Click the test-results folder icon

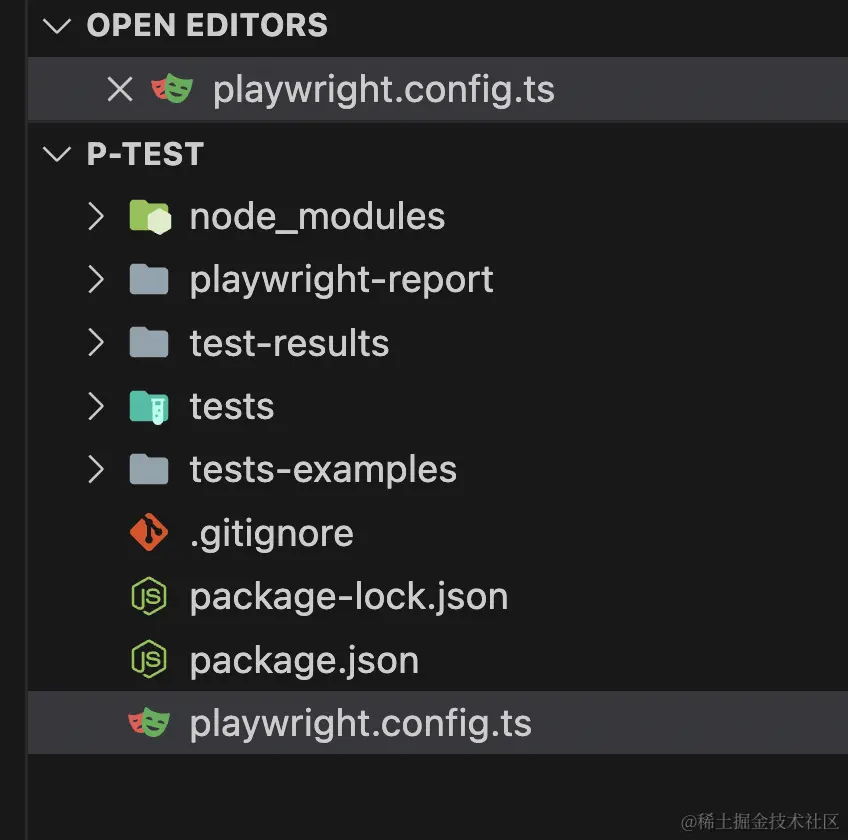coord(149,343)
